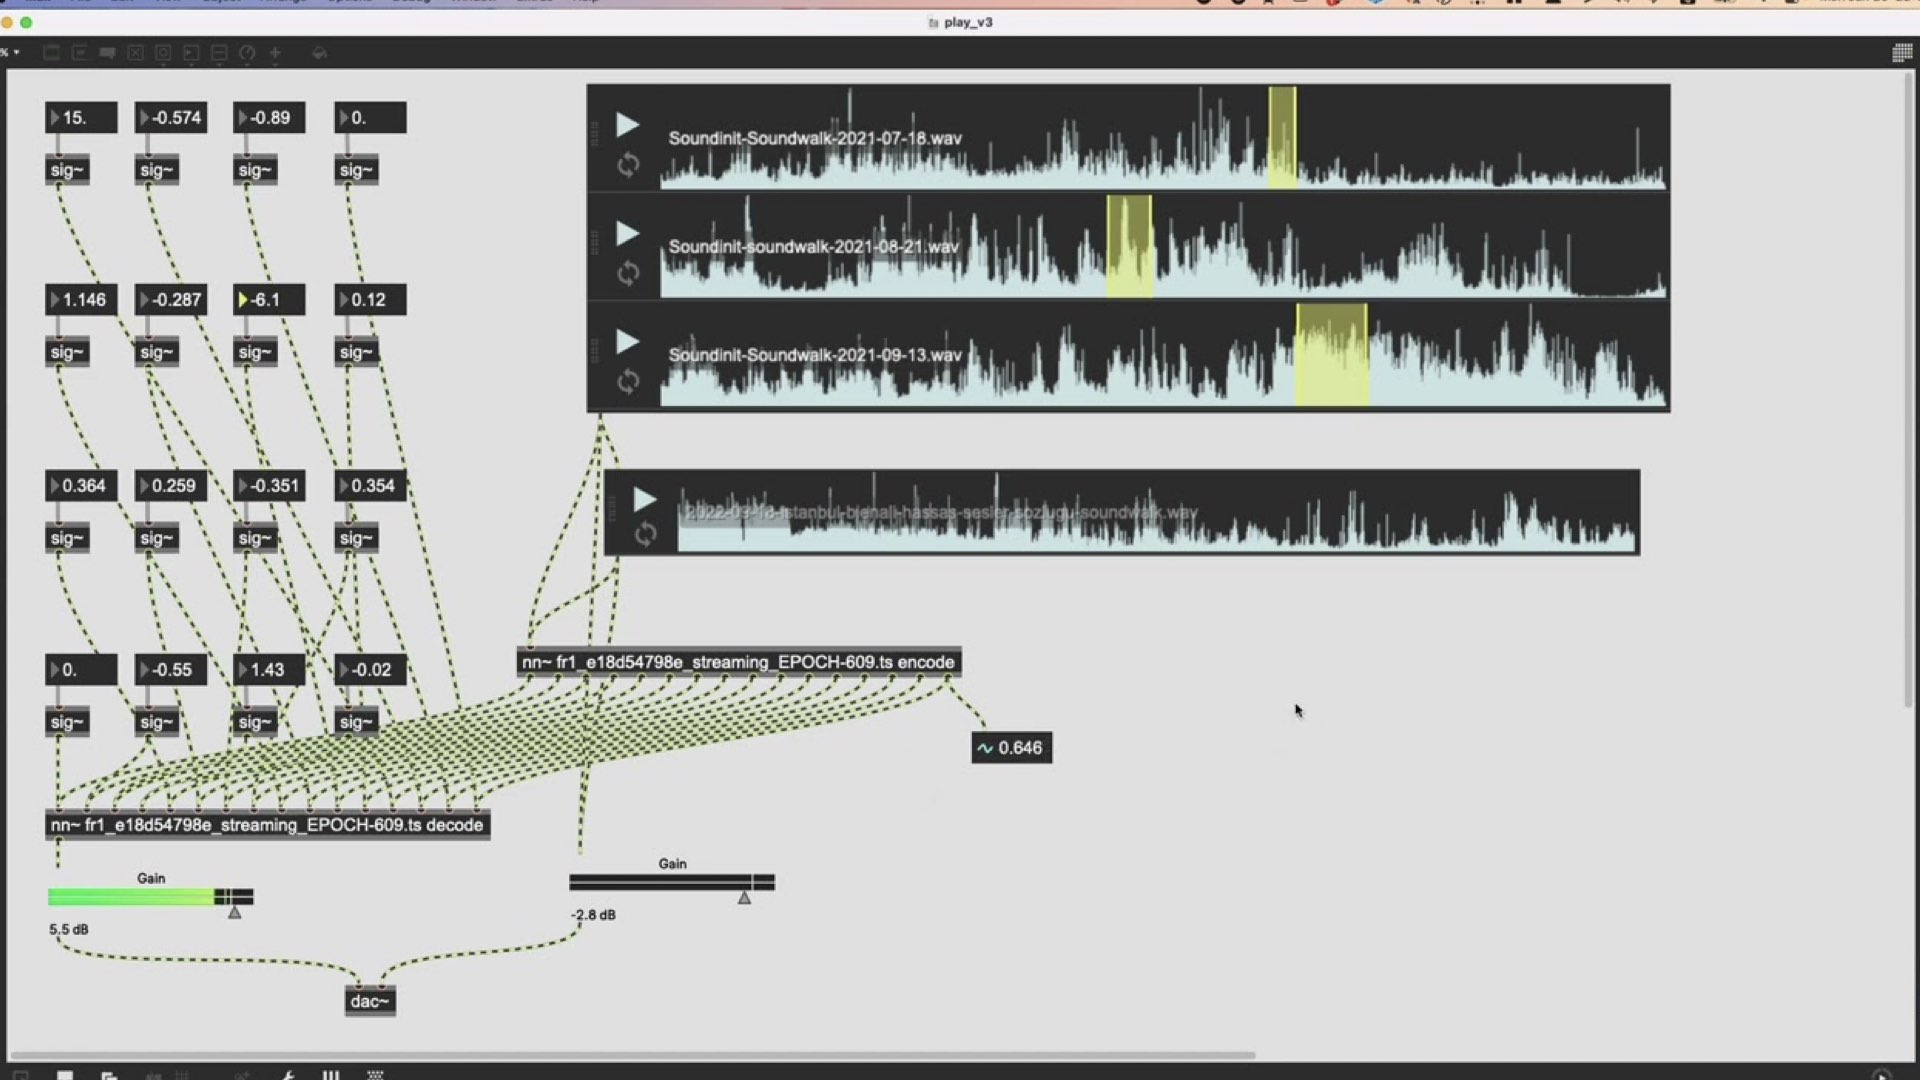Viewport: 1920px width, 1080px height.
Task: Play the 2021-09-13 soundwalk clip
Action: click(x=627, y=342)
